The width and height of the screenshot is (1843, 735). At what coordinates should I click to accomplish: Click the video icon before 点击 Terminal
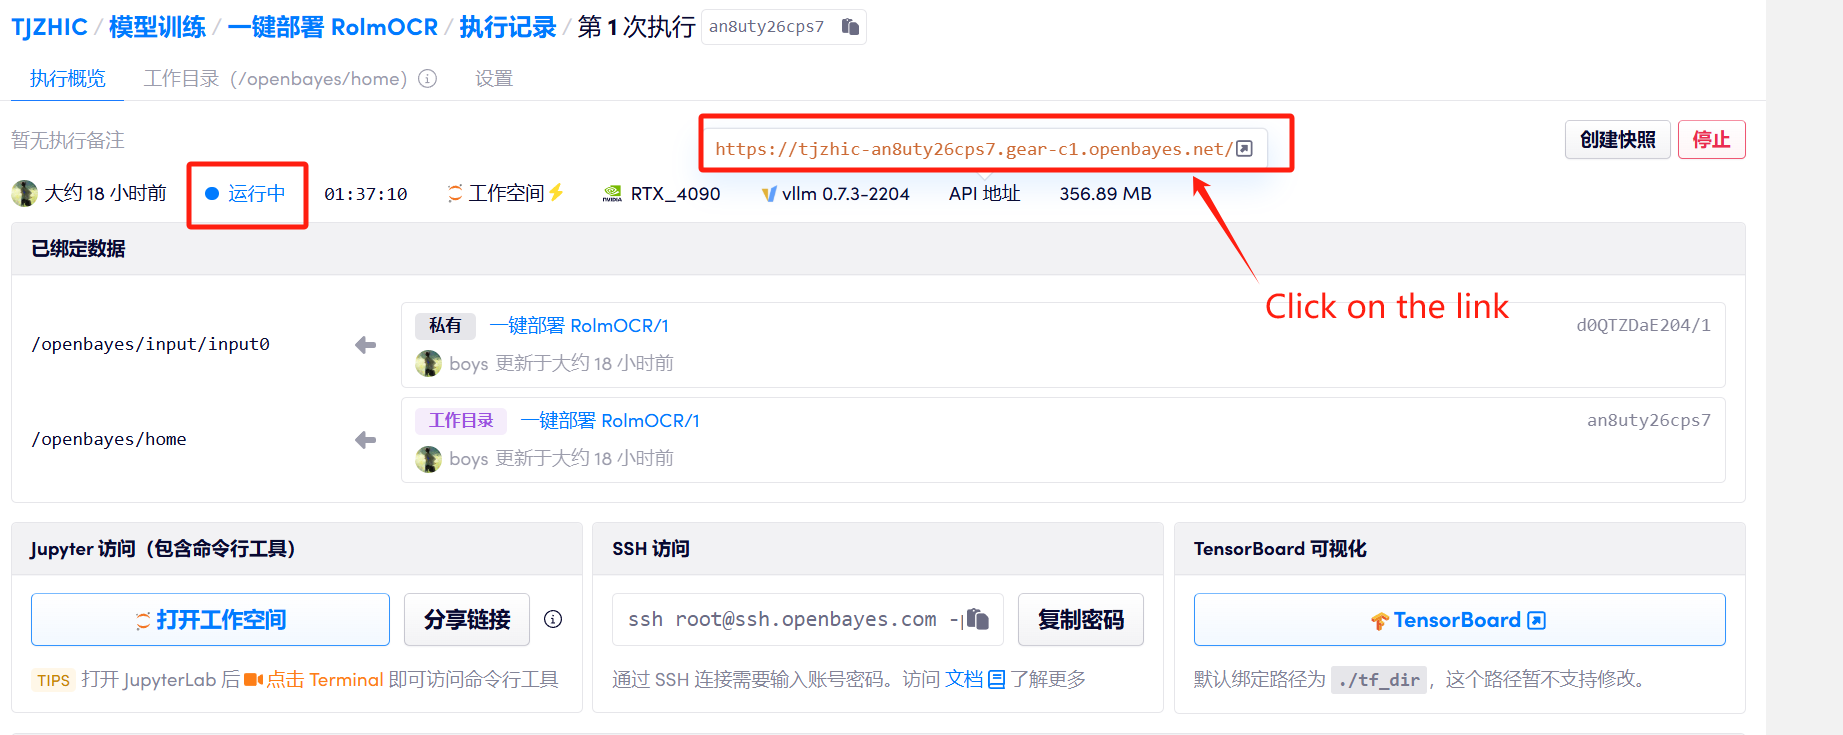[253, 680]
